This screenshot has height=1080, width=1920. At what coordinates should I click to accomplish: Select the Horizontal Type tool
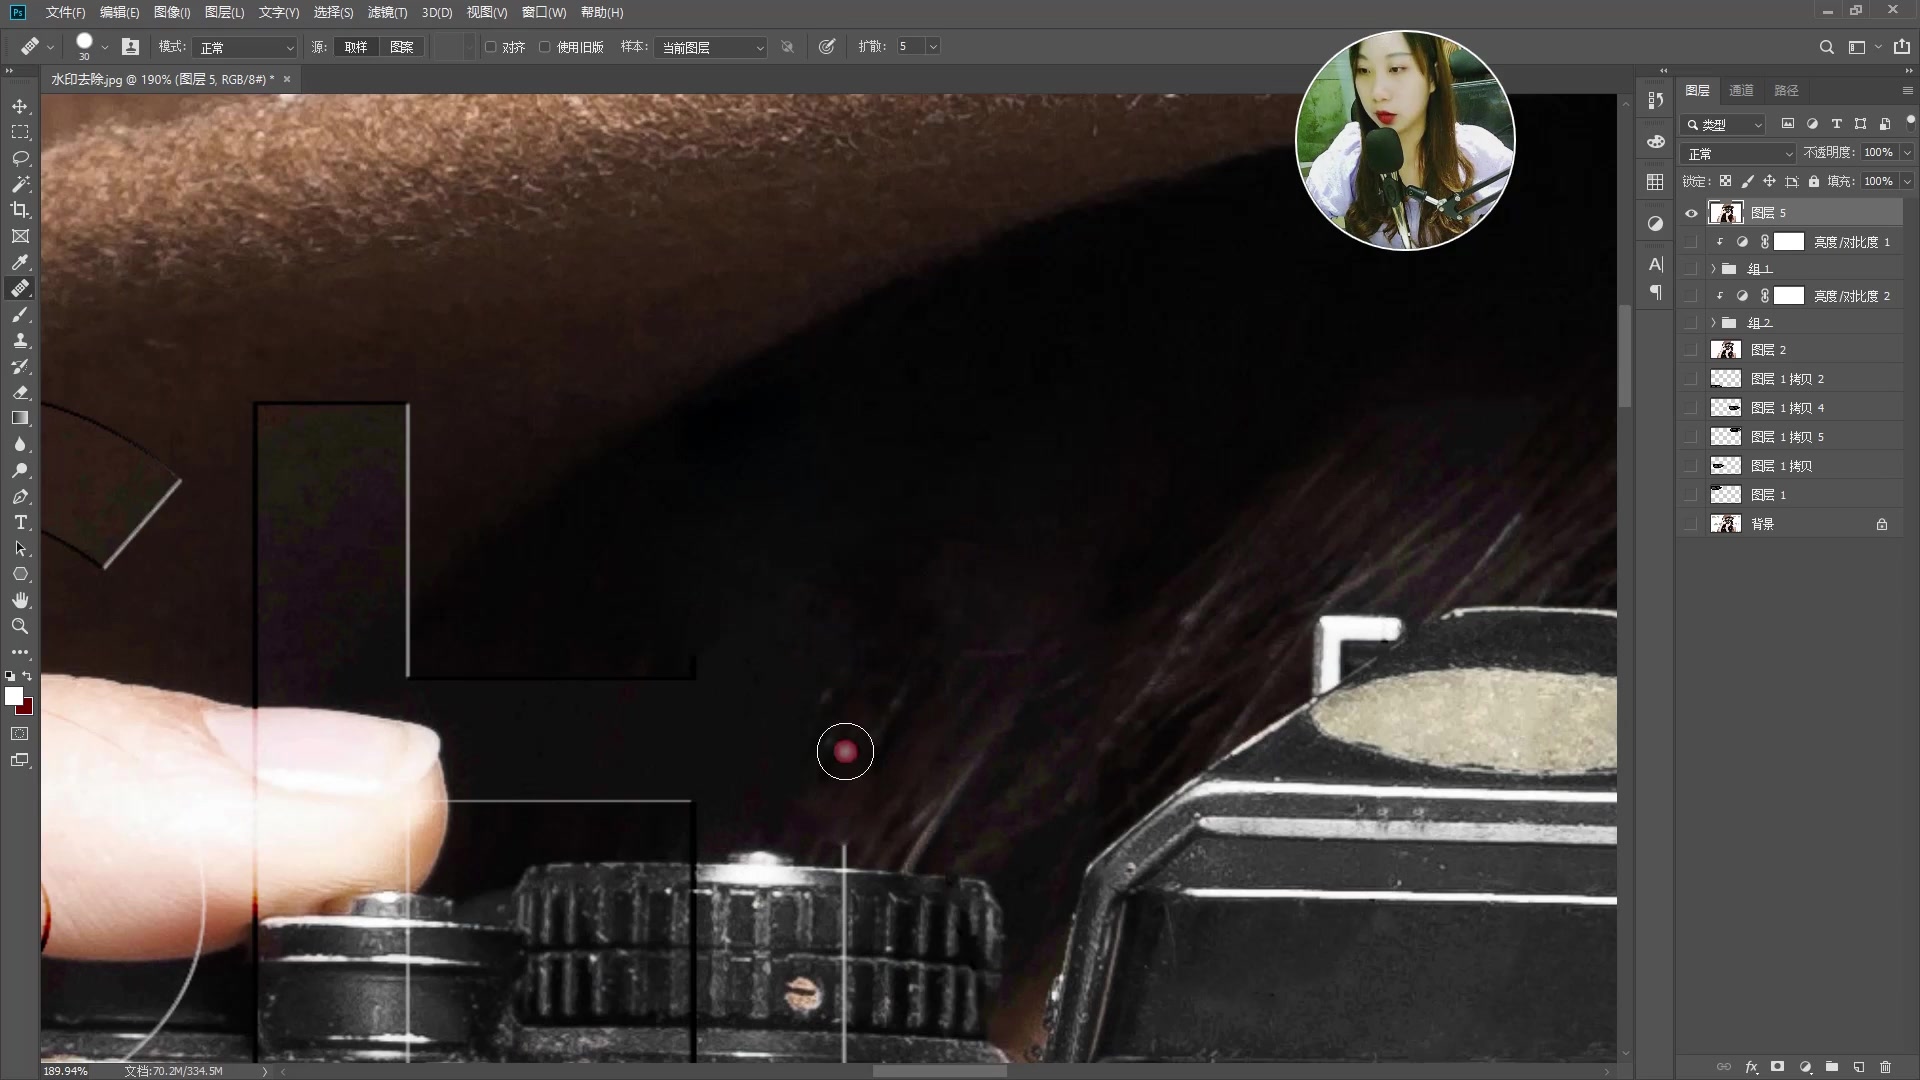point(20,522)
